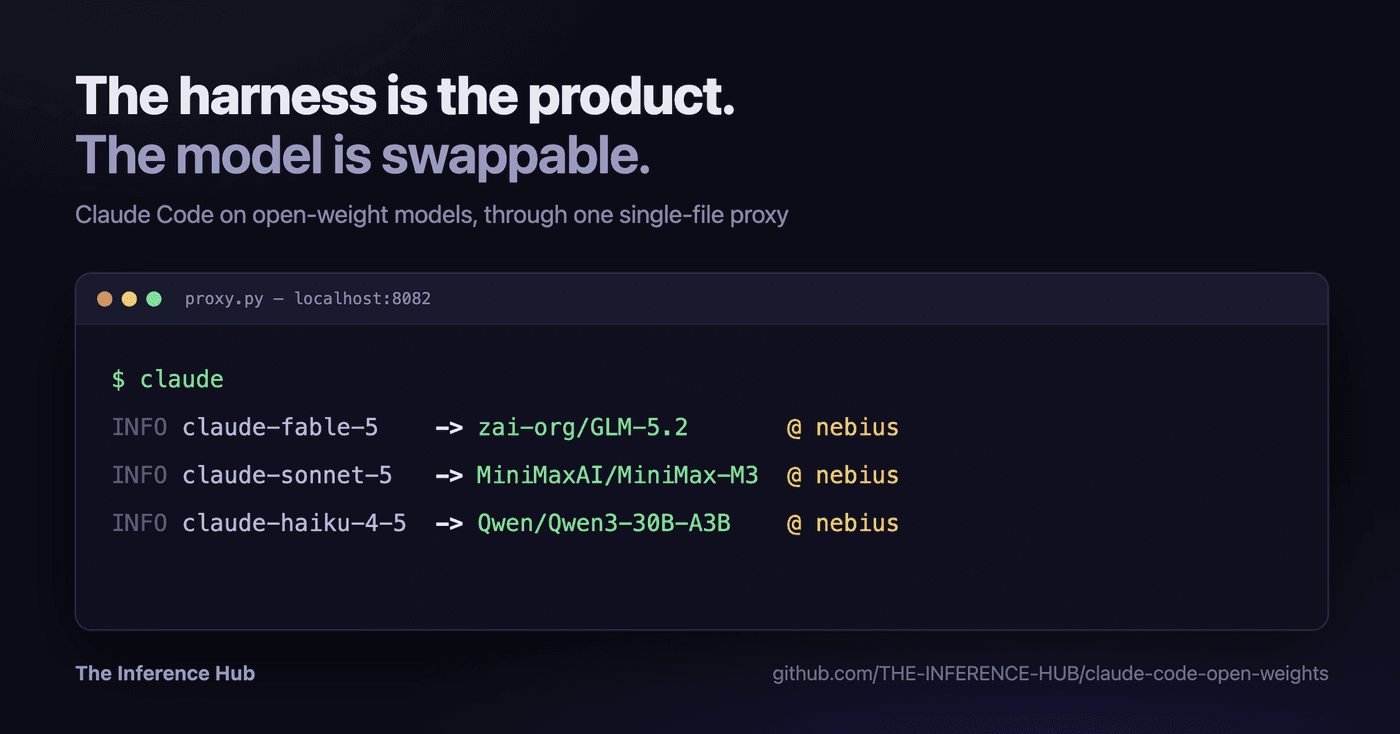Select the Qwen/Qwen3-30B-A3B model name
The image size is (1400, 734).
tap(604, 523)
